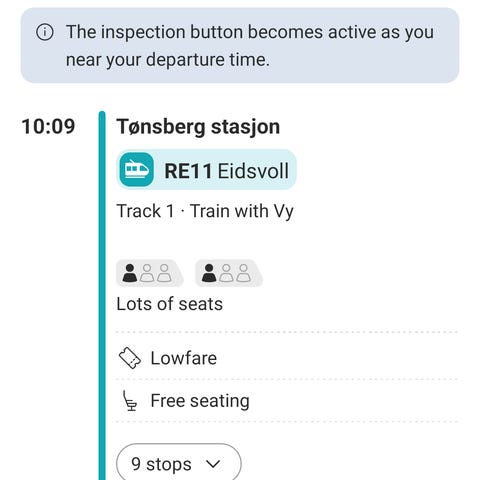Expand the 9 stops list
Image resolution: width=480 pixels, height=480 pixels.
[x=179, y=463]
